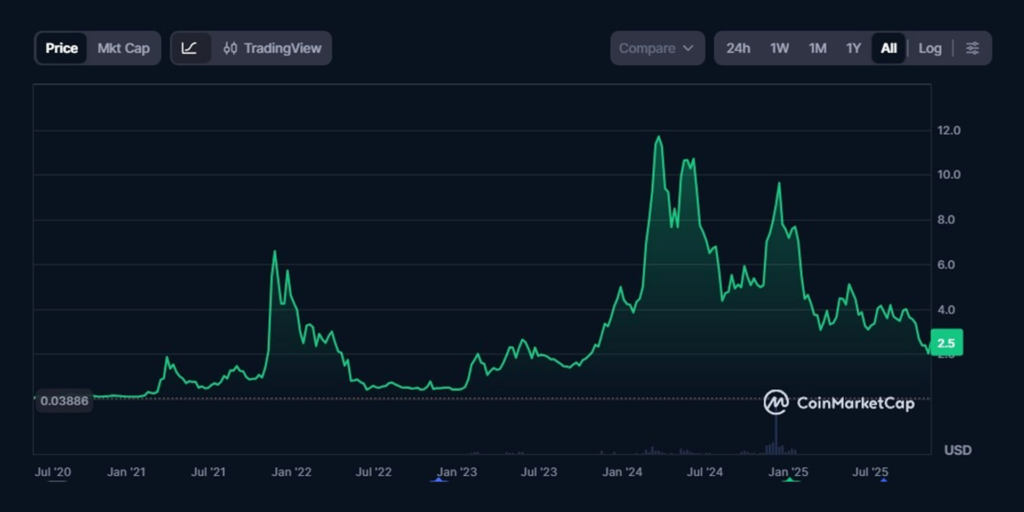Click the 0.03886 starting price label
Image resolution: width=1024 pixels, height=512 pixels.
tap(64, 401)
